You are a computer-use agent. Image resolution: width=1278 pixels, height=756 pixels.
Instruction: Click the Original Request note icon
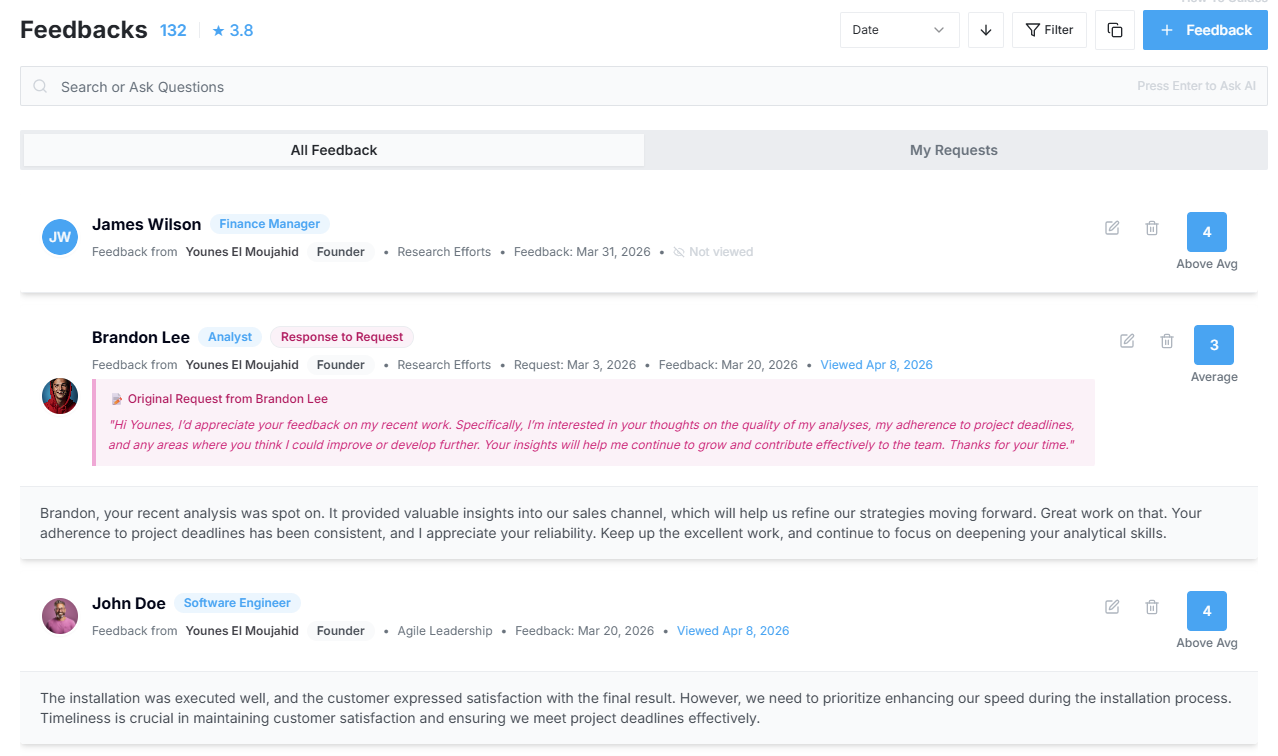pyautogui.click(x=116, y=399)
